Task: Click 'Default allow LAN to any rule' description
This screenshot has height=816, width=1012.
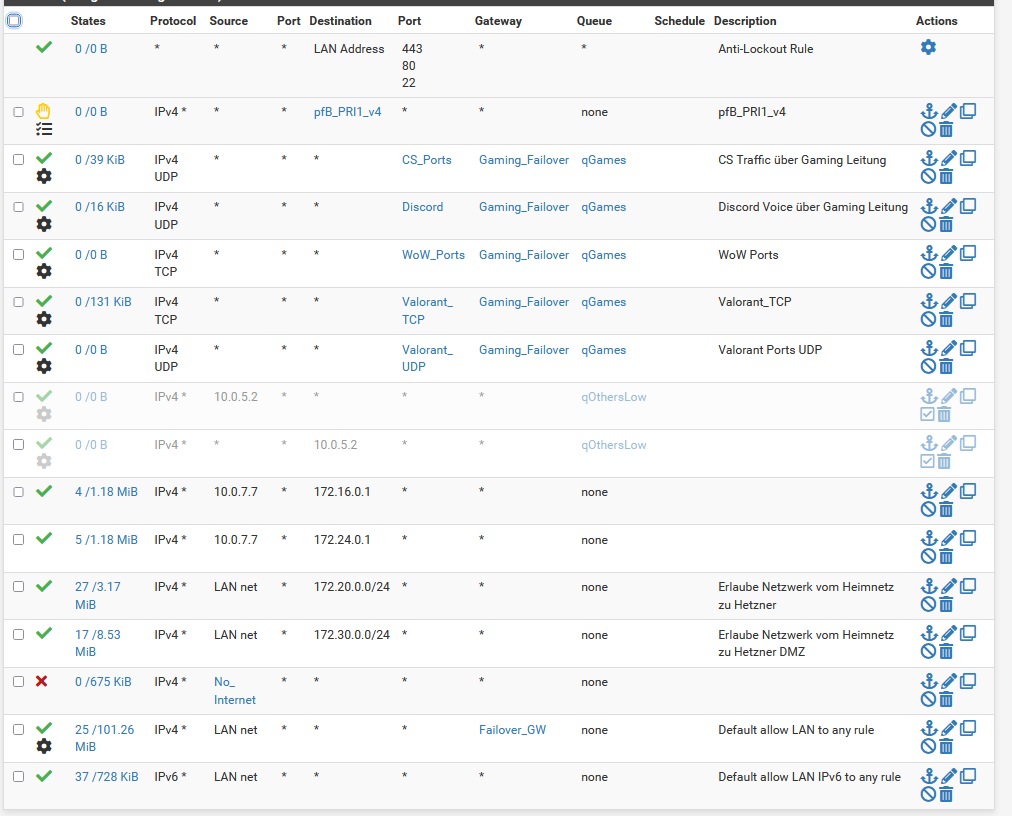Action: (796, 729)
